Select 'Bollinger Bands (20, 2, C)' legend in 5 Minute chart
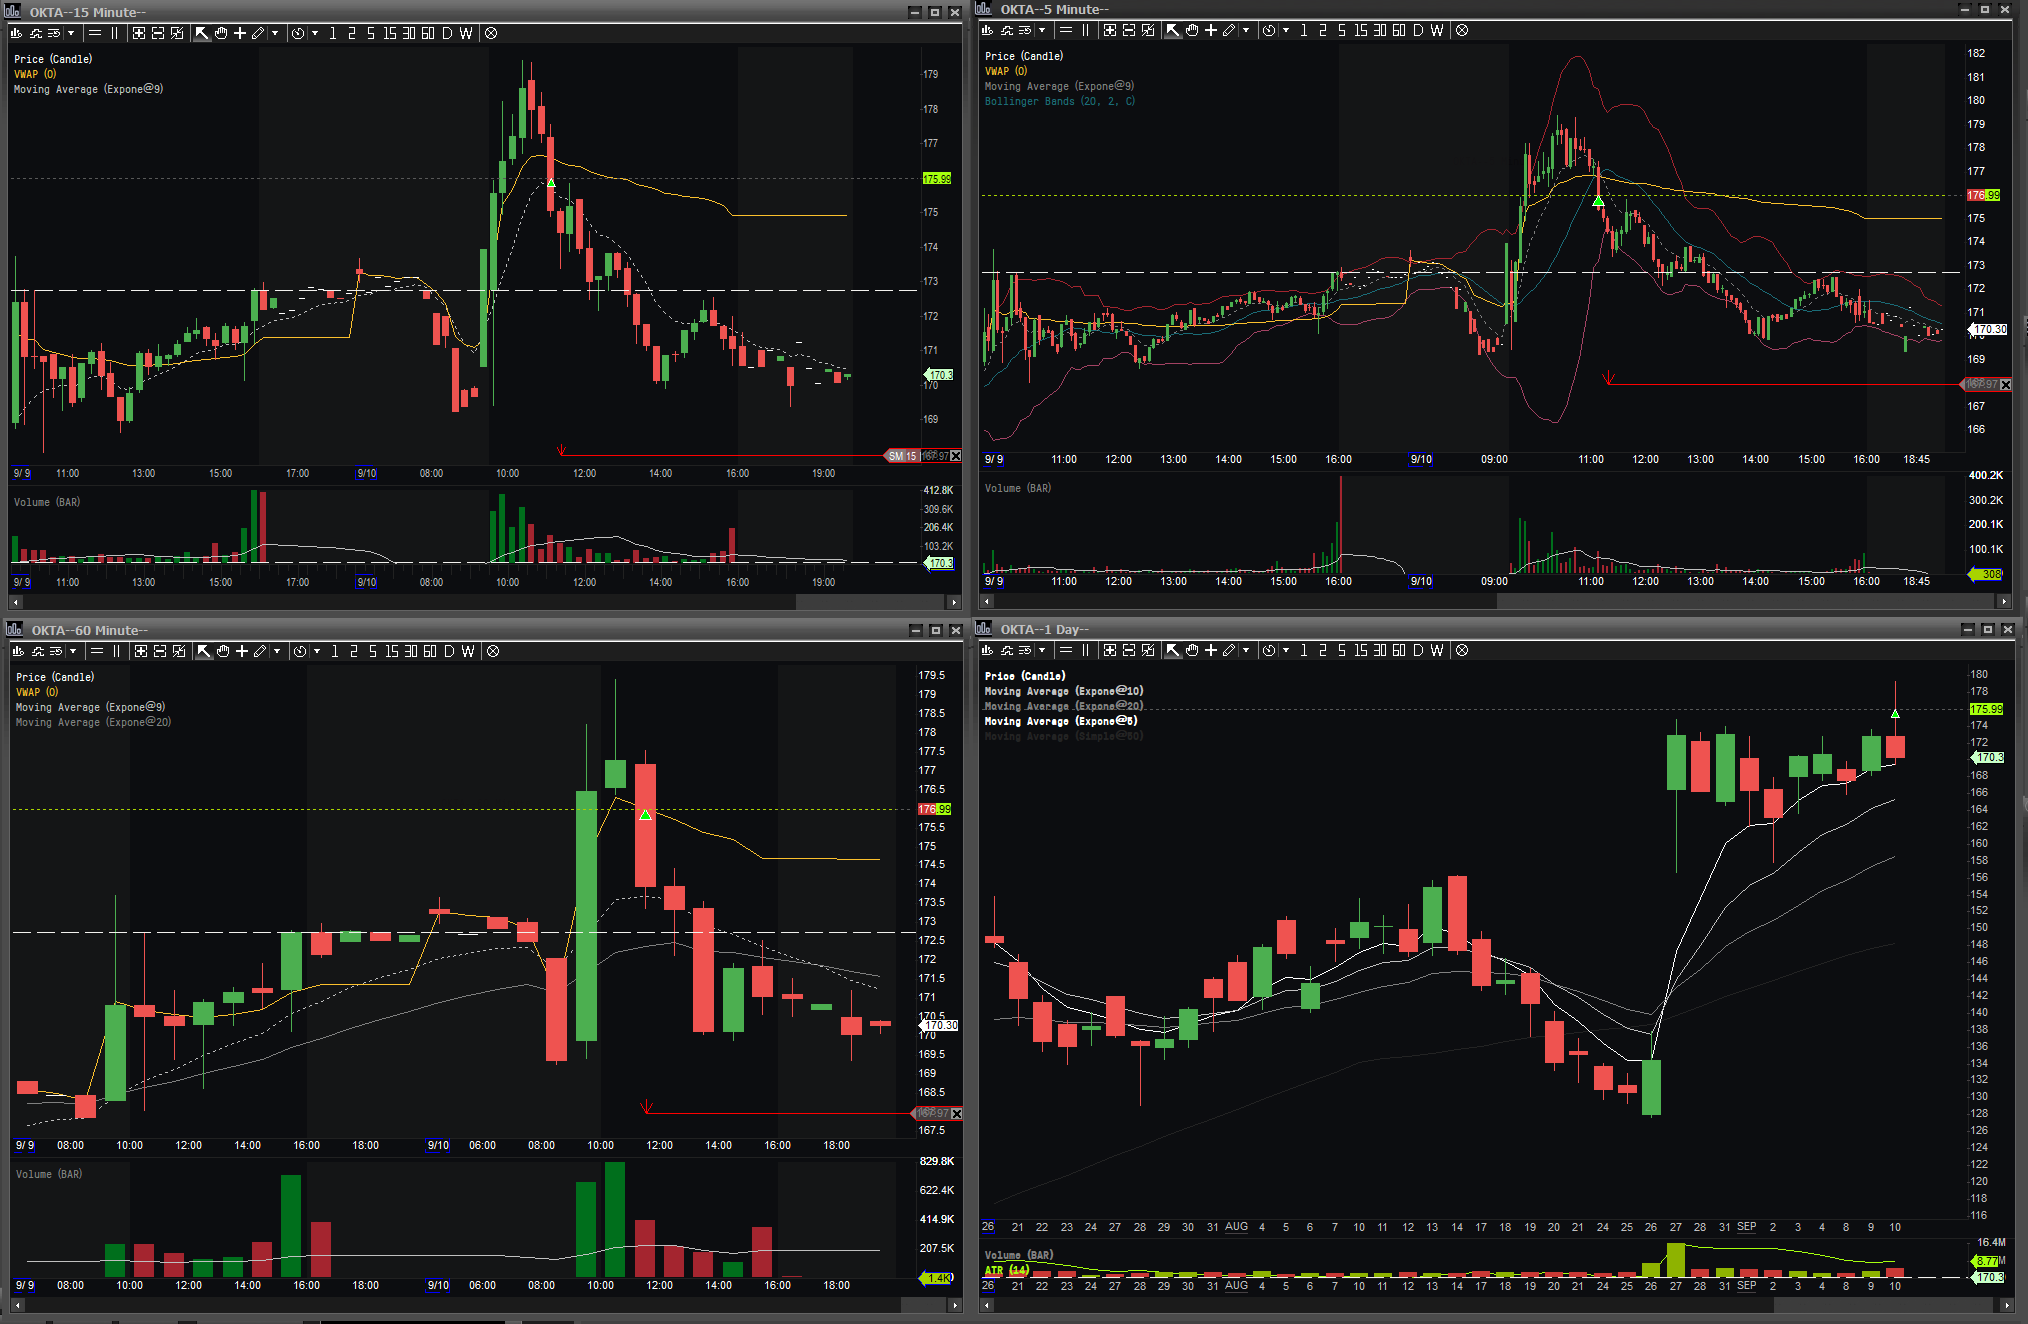The width and height of the screenshot is (2028, 1324). pos(1060,101)
